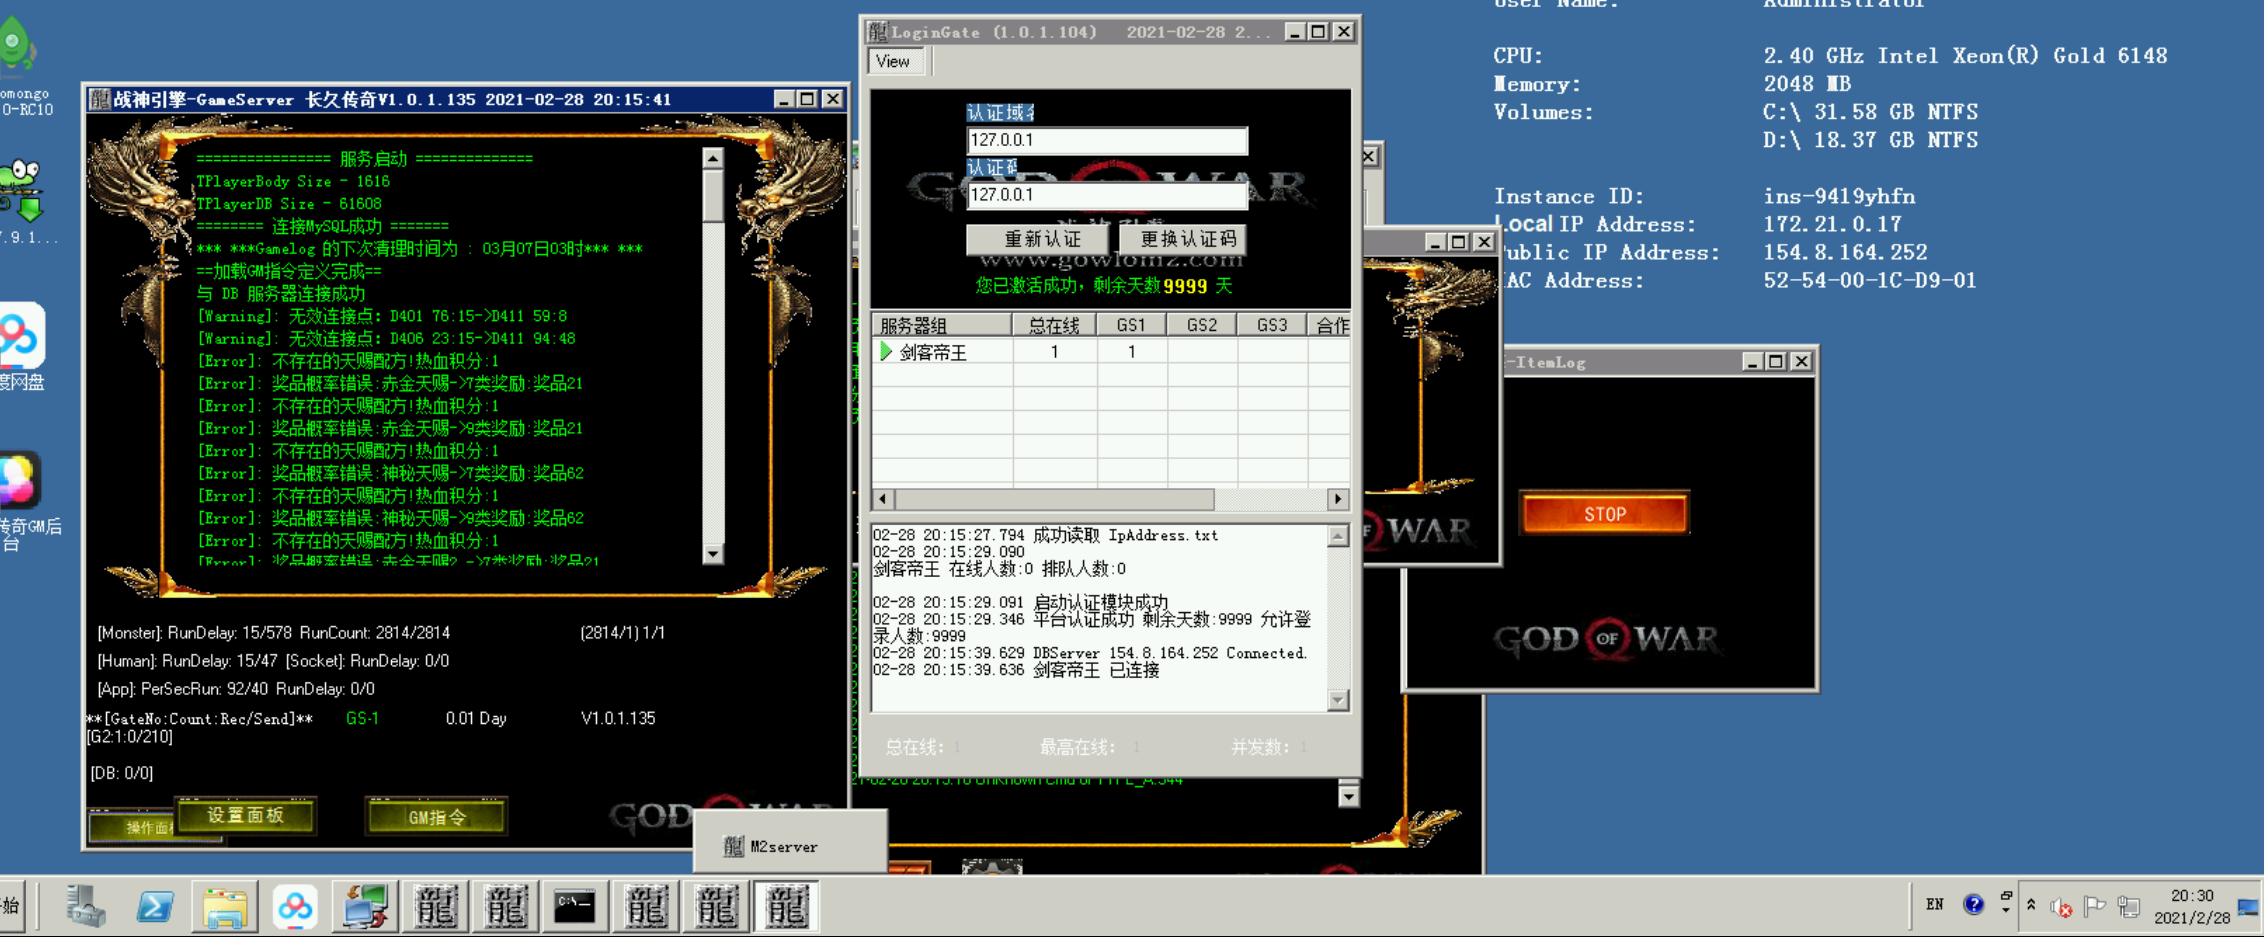Image resolution: width=2264 pixels, height=937 pixels.
Task: Click the 总在线 cell value for 剑客帝王
Action: tap(1055, 352)
